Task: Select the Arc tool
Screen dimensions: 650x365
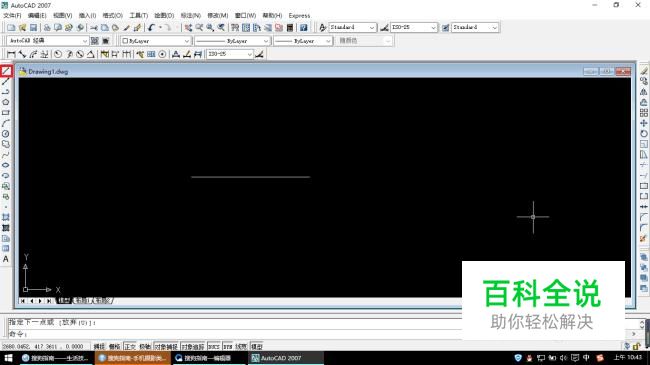Action: tap(5, 123)
